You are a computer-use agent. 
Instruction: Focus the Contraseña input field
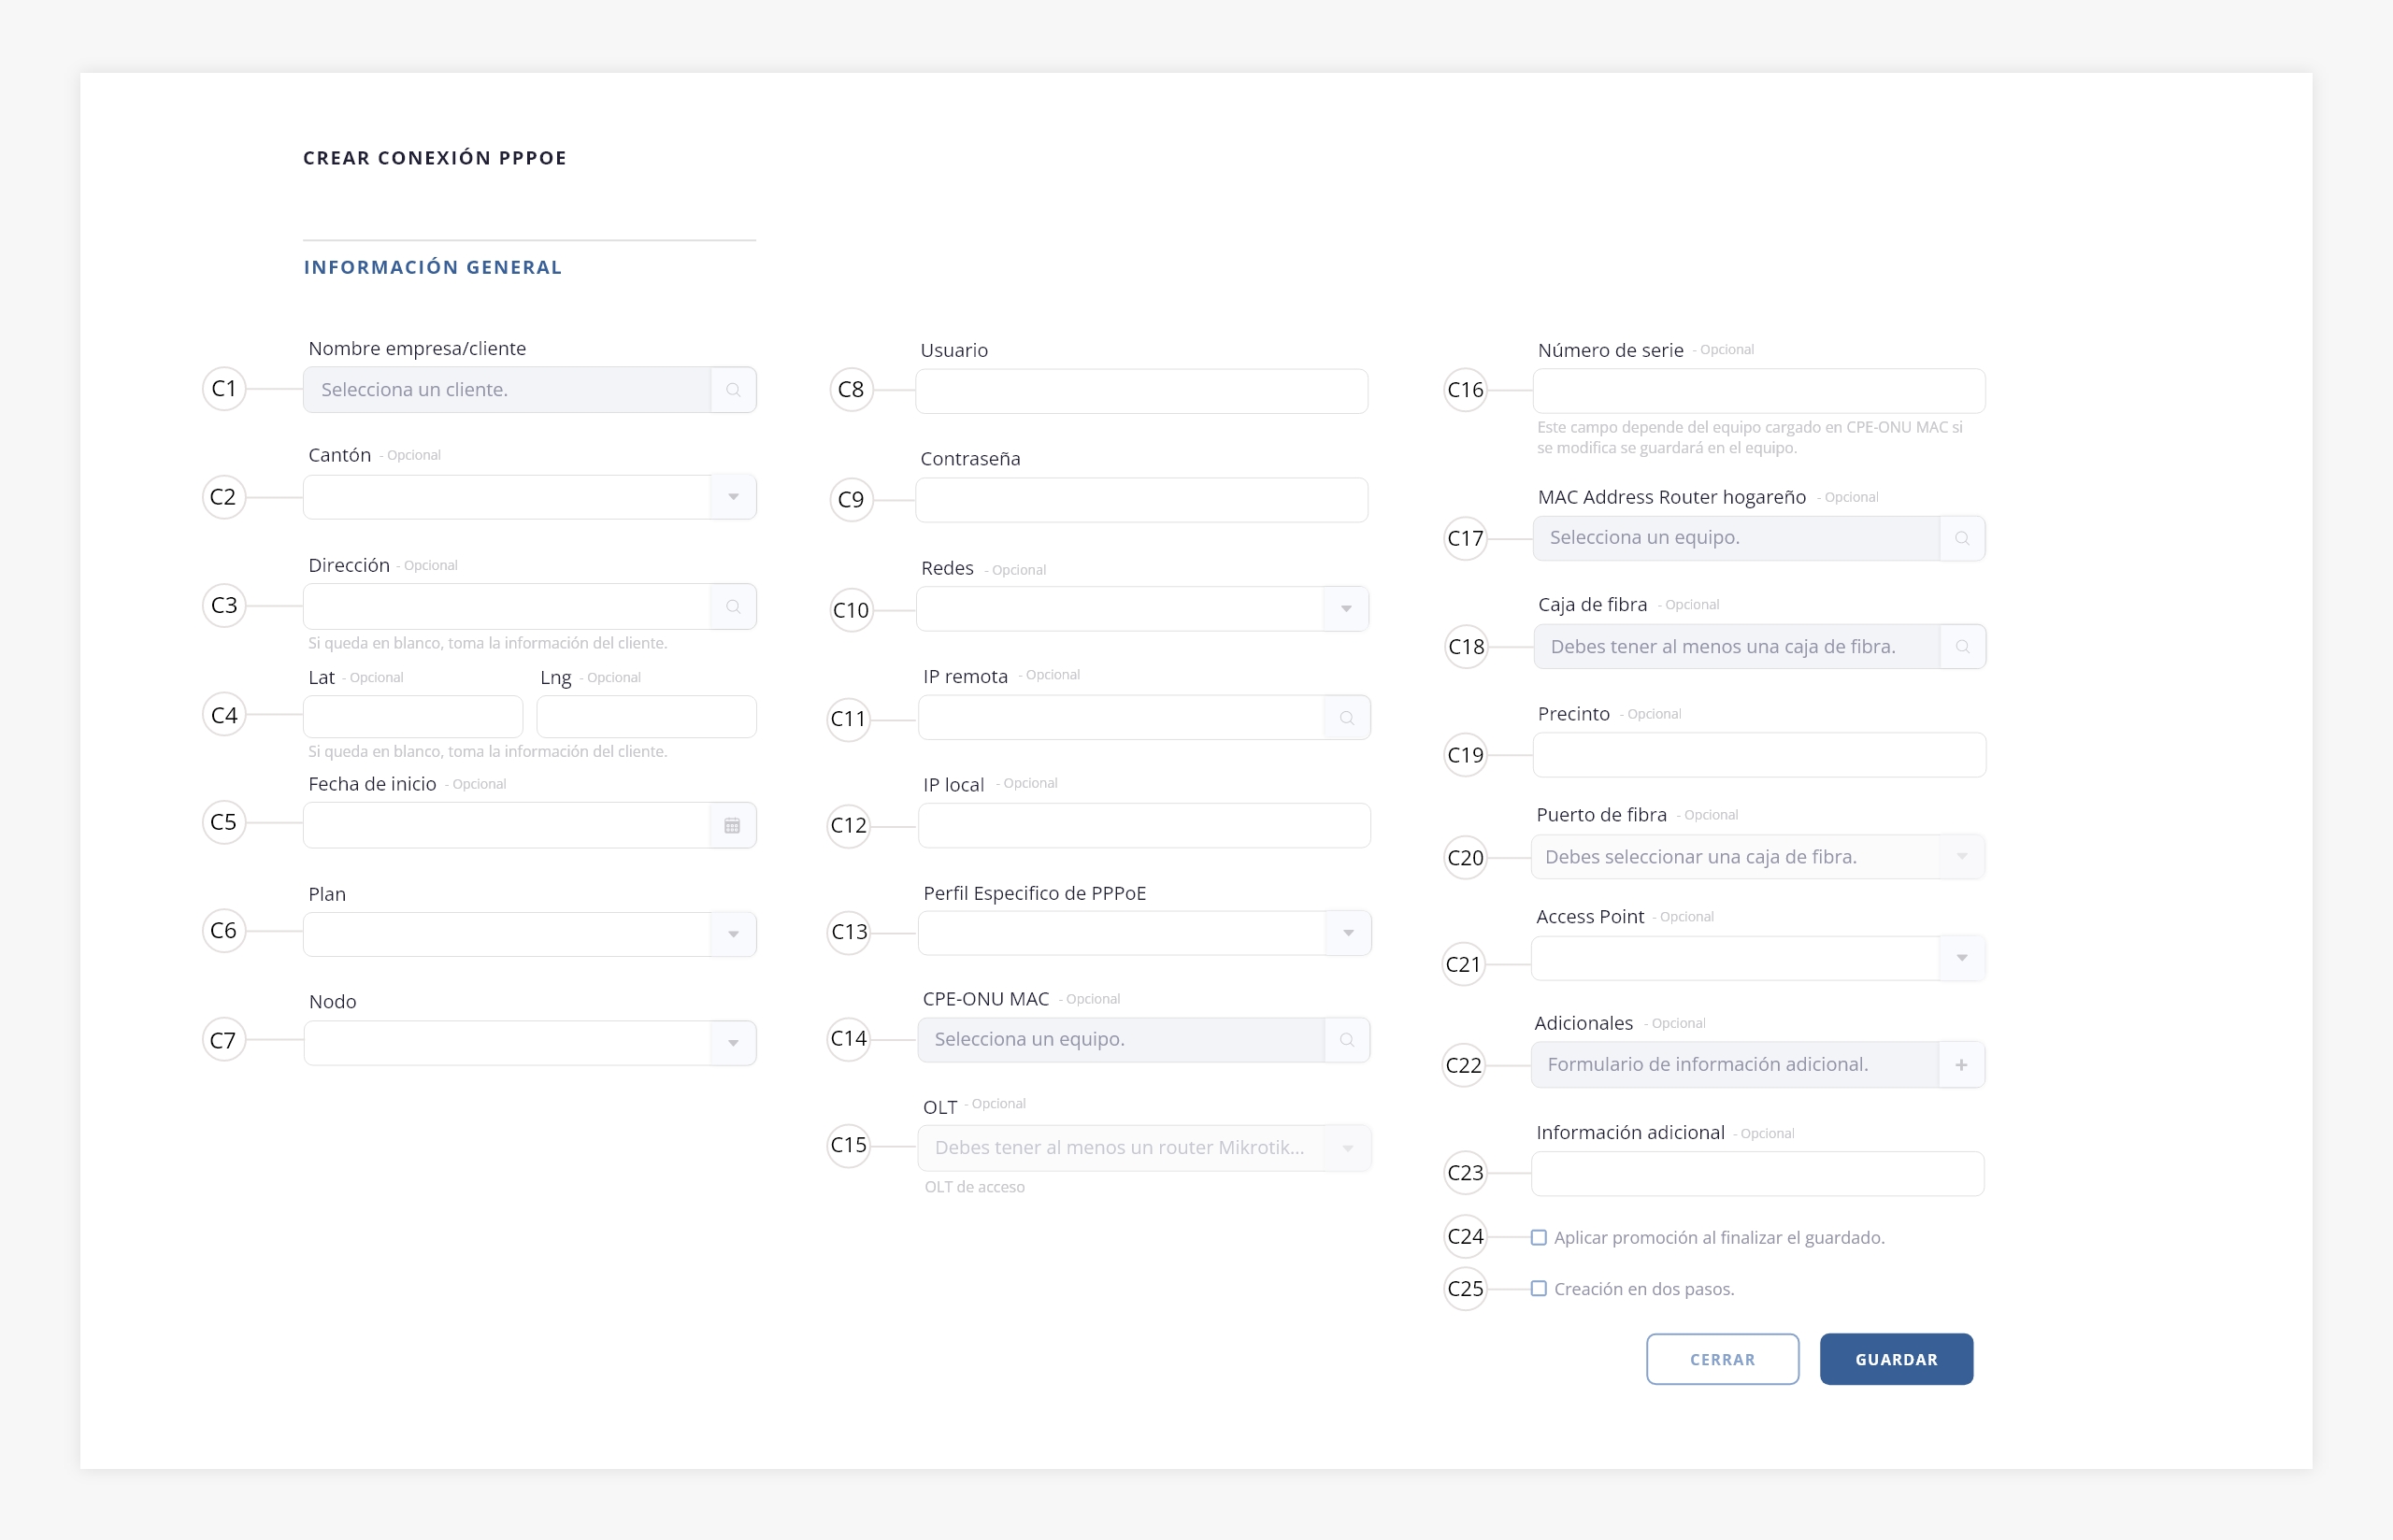[x=1142, y=500]
